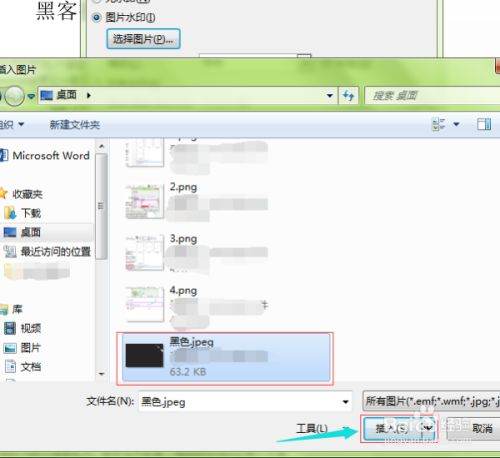Click the 搜索 桌面 search field
The image size is (500, 458).
click(x=432, y=96)
